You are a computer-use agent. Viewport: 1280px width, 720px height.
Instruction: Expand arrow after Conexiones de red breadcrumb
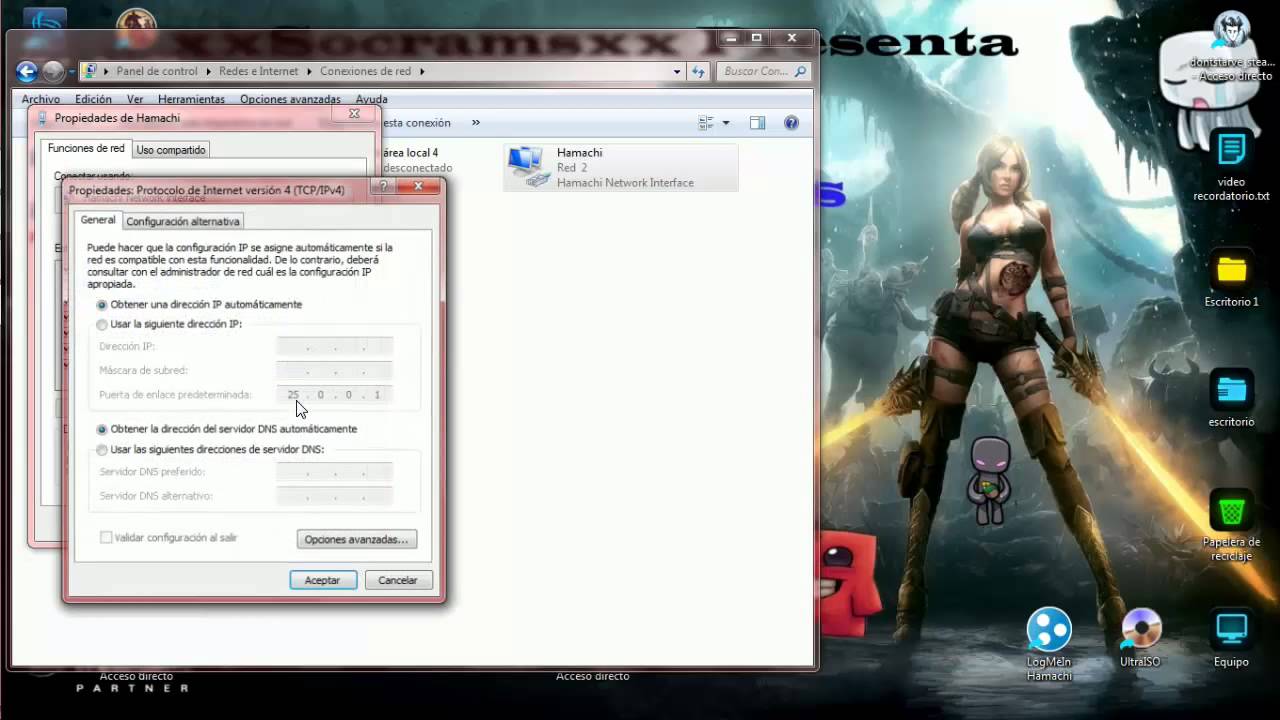(x=422, y=71)
